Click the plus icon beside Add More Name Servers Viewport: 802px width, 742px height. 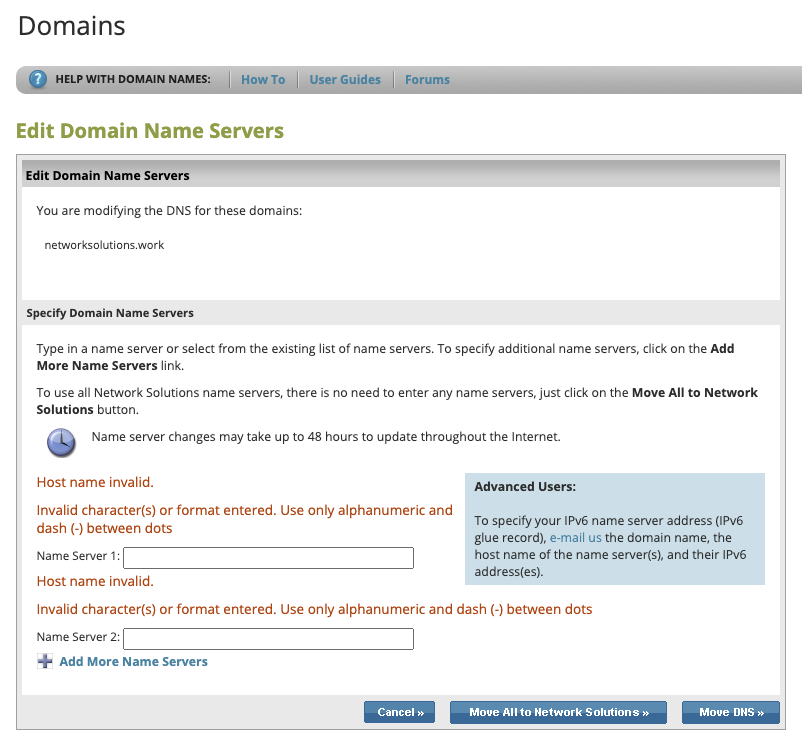(x=45, y=661)
